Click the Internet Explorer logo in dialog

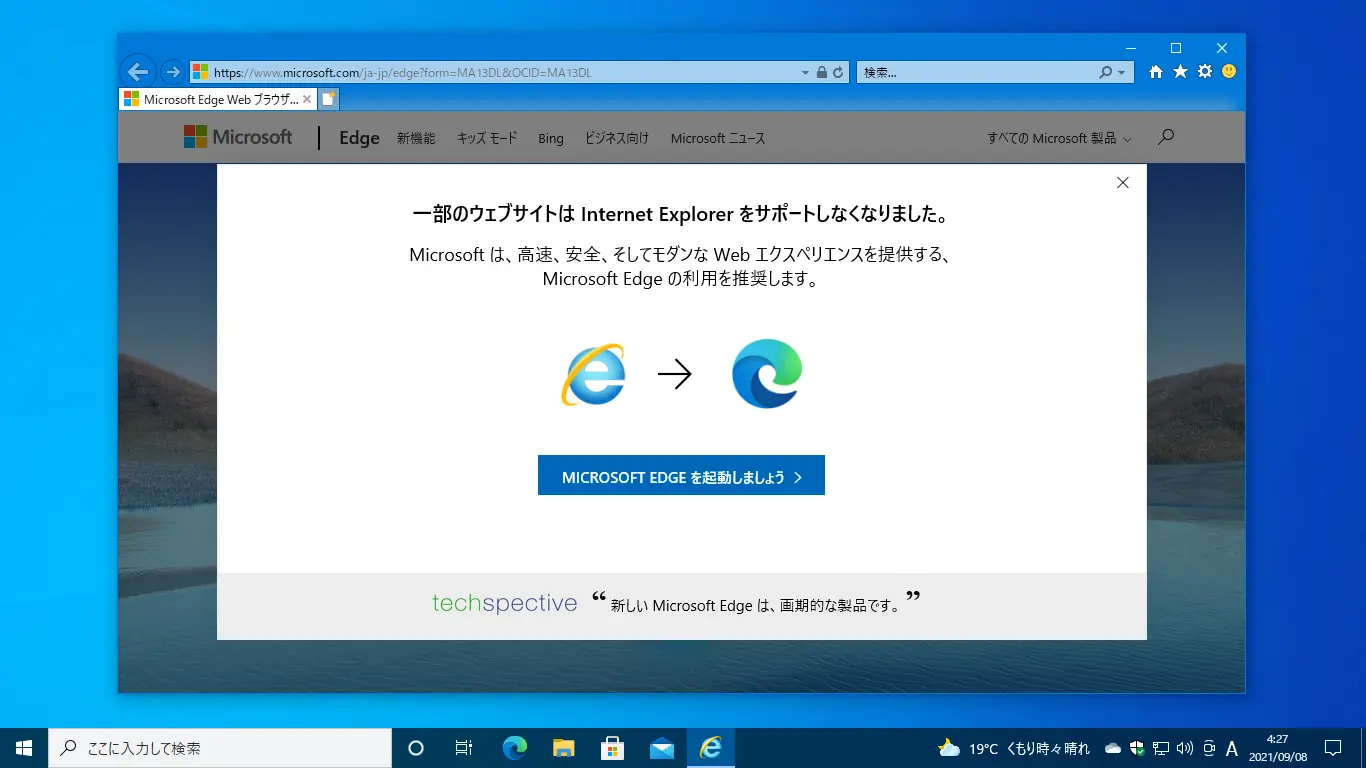pyautogui.click(x=593, y=374)
